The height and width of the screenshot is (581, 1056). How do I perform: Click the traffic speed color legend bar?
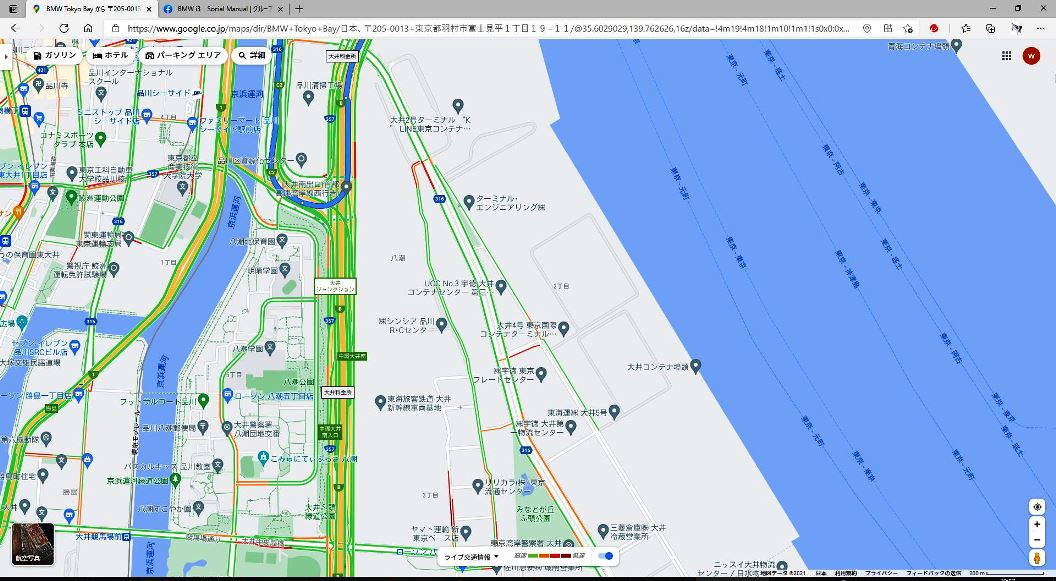550,556
